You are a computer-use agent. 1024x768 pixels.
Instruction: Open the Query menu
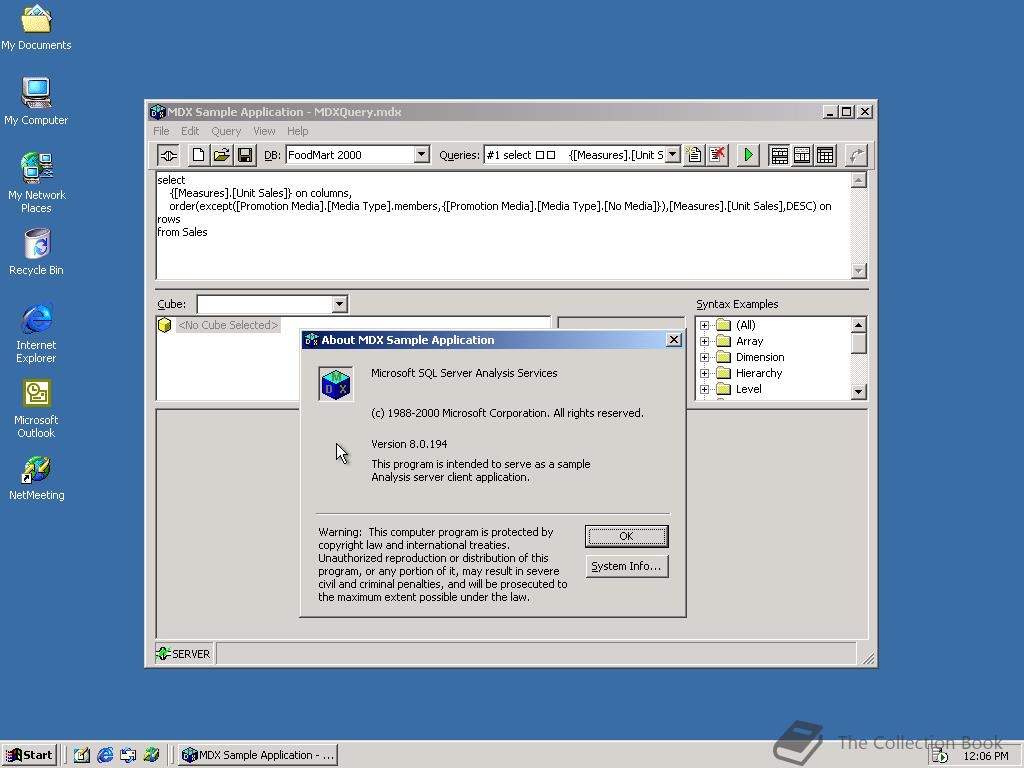[x=226, y=131]
